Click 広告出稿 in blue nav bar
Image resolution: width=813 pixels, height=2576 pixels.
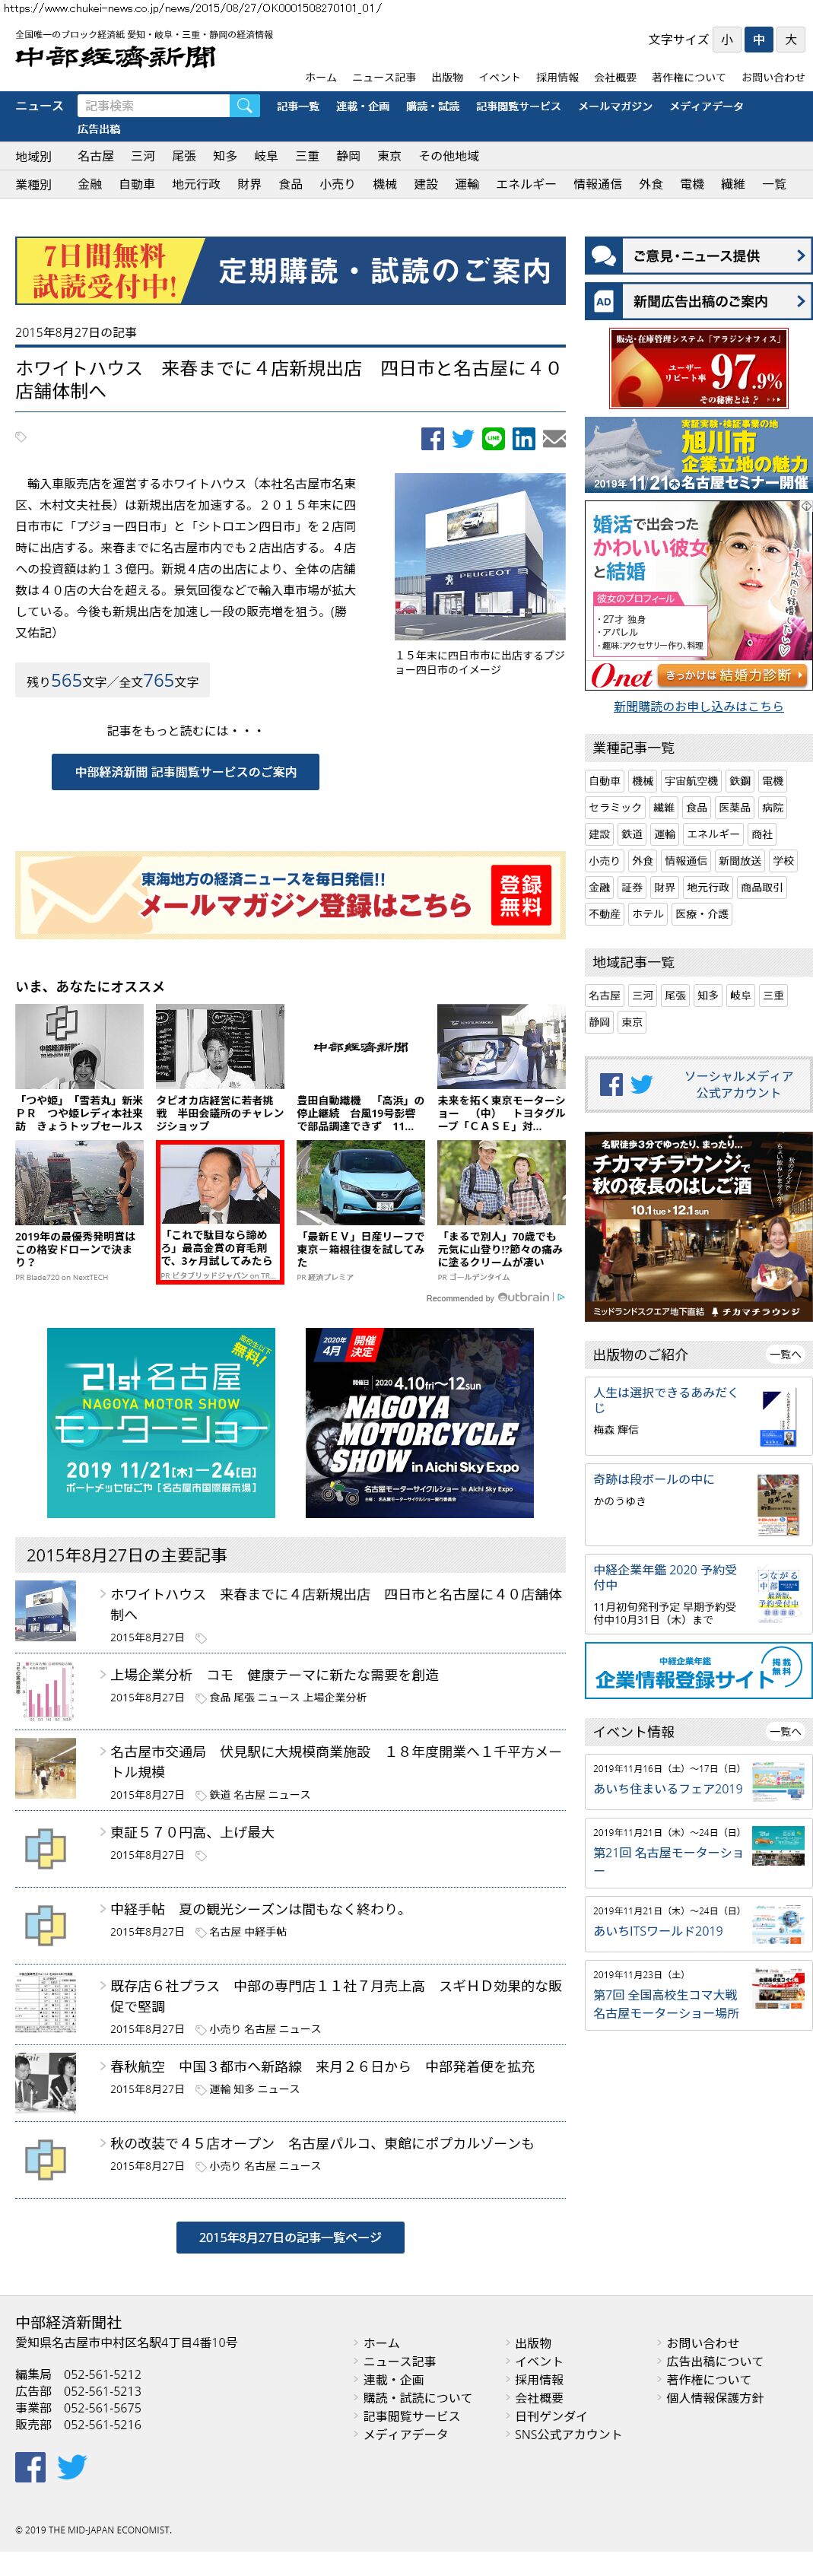[x=99, y=129]
